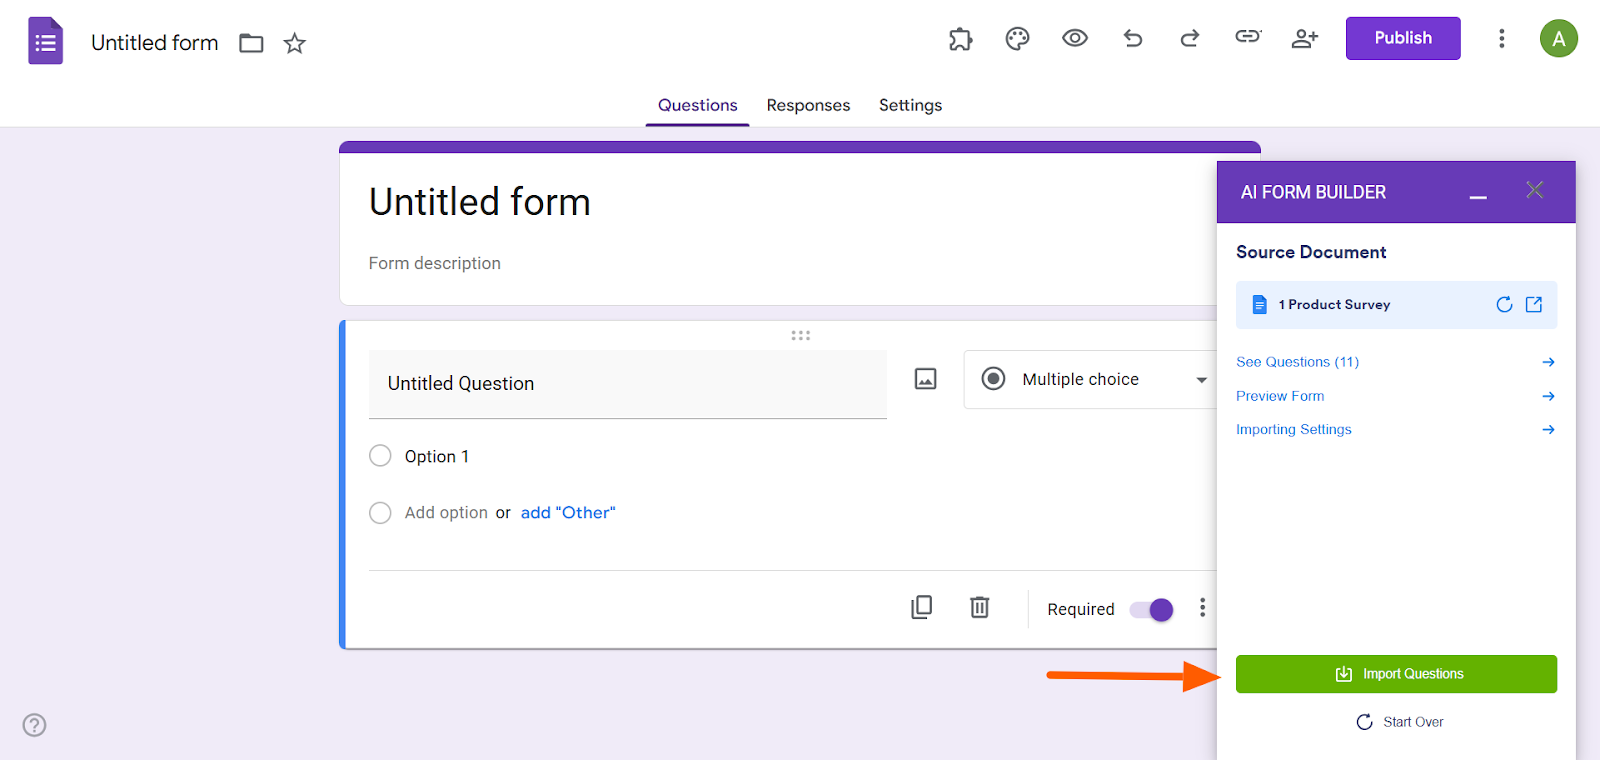Copy responder link icon
The height and width of the screenshot is (760, 1600).
[x=1248, y=37]
